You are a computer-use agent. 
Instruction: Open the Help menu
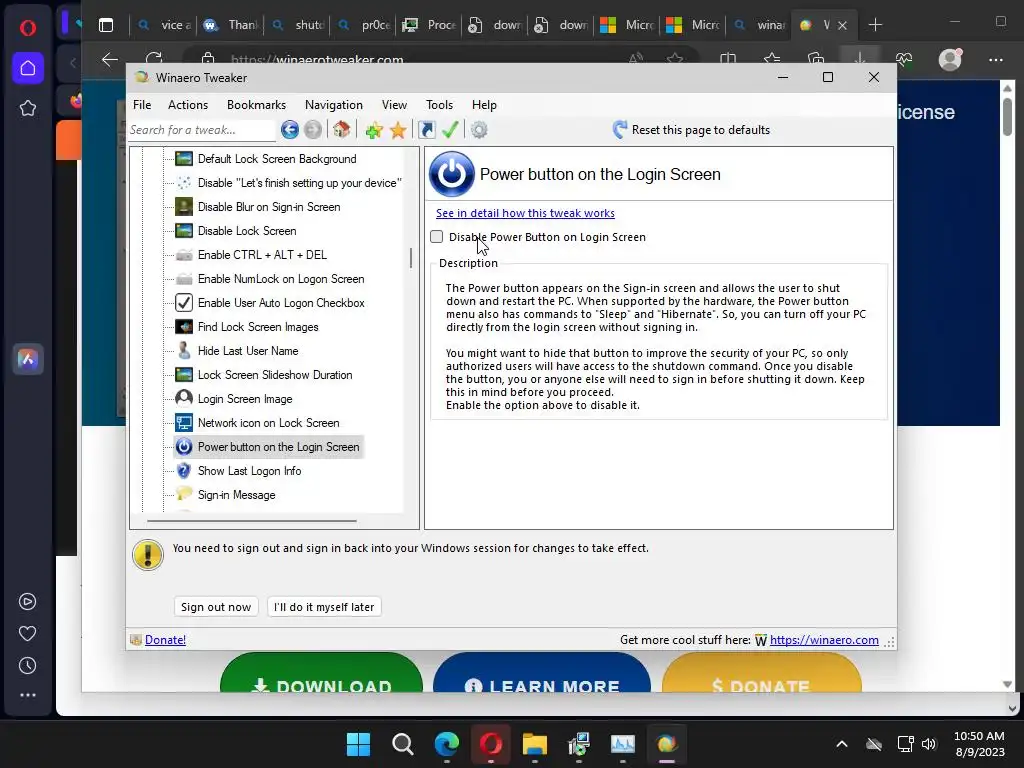click(485, 105)
